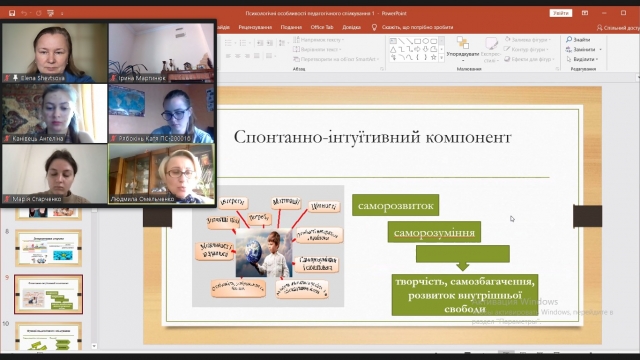Click slide title Спонтанно-інтуїтивний компонент
Screen dimensions: 640x360
point(372,138)
